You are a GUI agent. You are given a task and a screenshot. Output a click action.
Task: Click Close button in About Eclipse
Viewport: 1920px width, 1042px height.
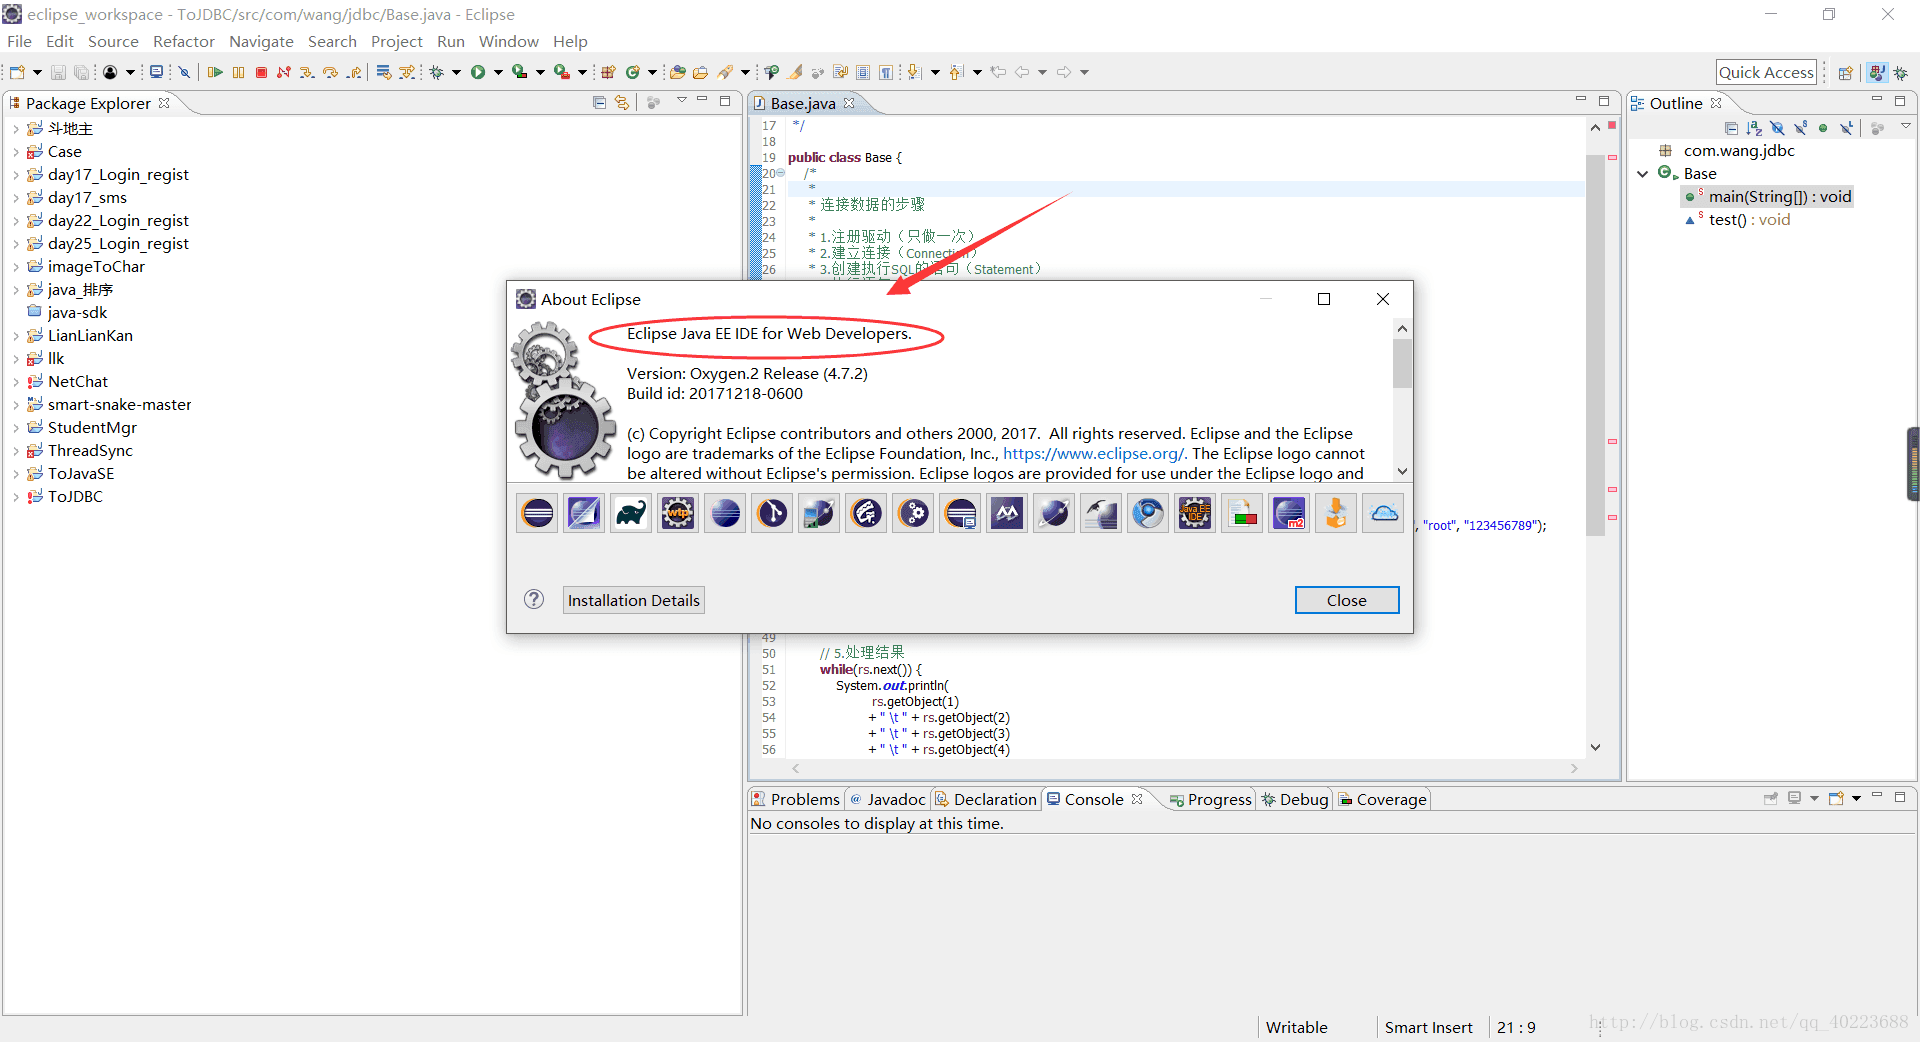(1346, 600)
